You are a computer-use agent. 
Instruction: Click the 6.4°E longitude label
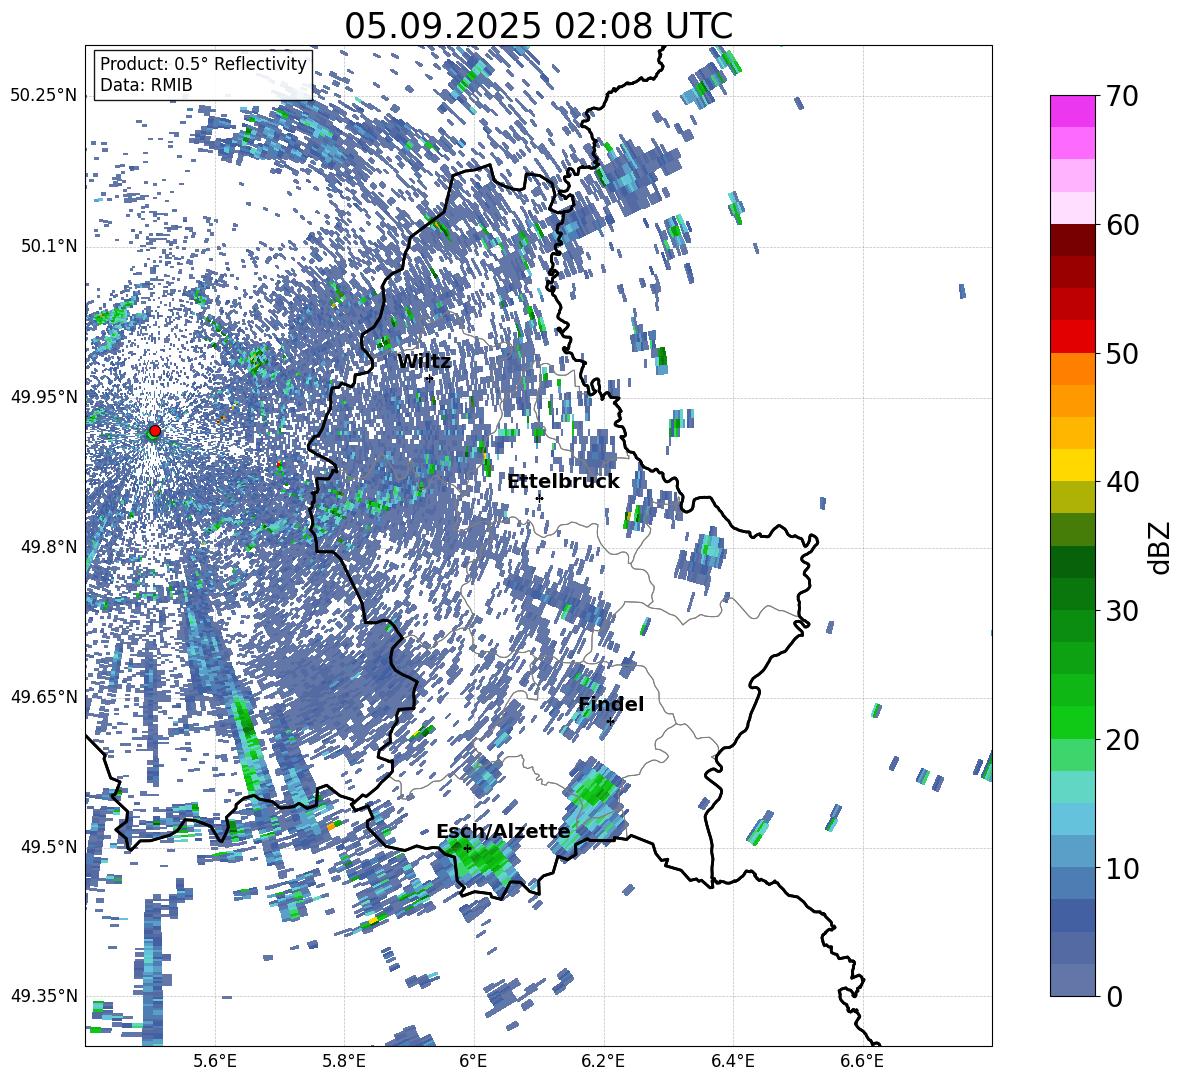732,1061
